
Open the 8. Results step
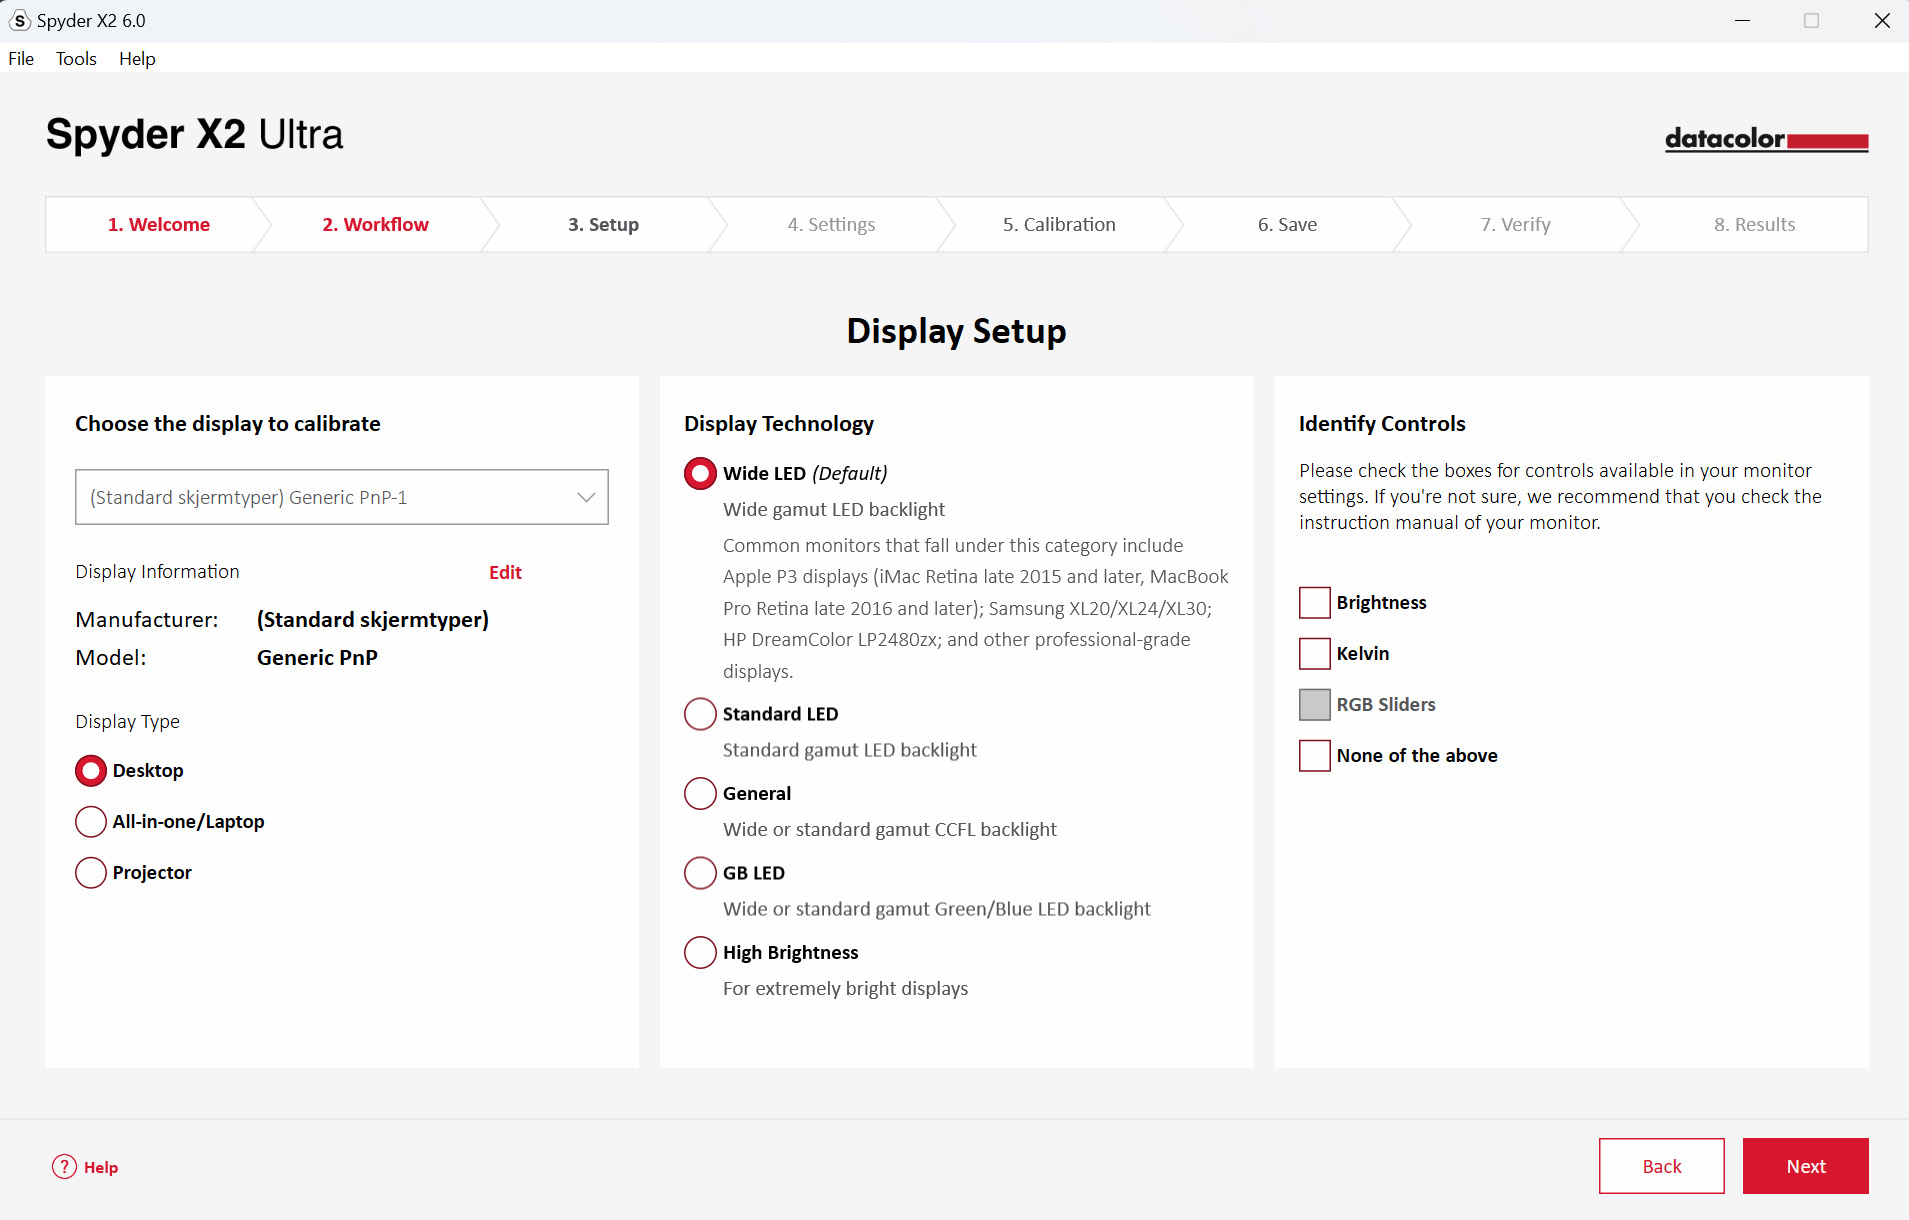[1754, 224]
